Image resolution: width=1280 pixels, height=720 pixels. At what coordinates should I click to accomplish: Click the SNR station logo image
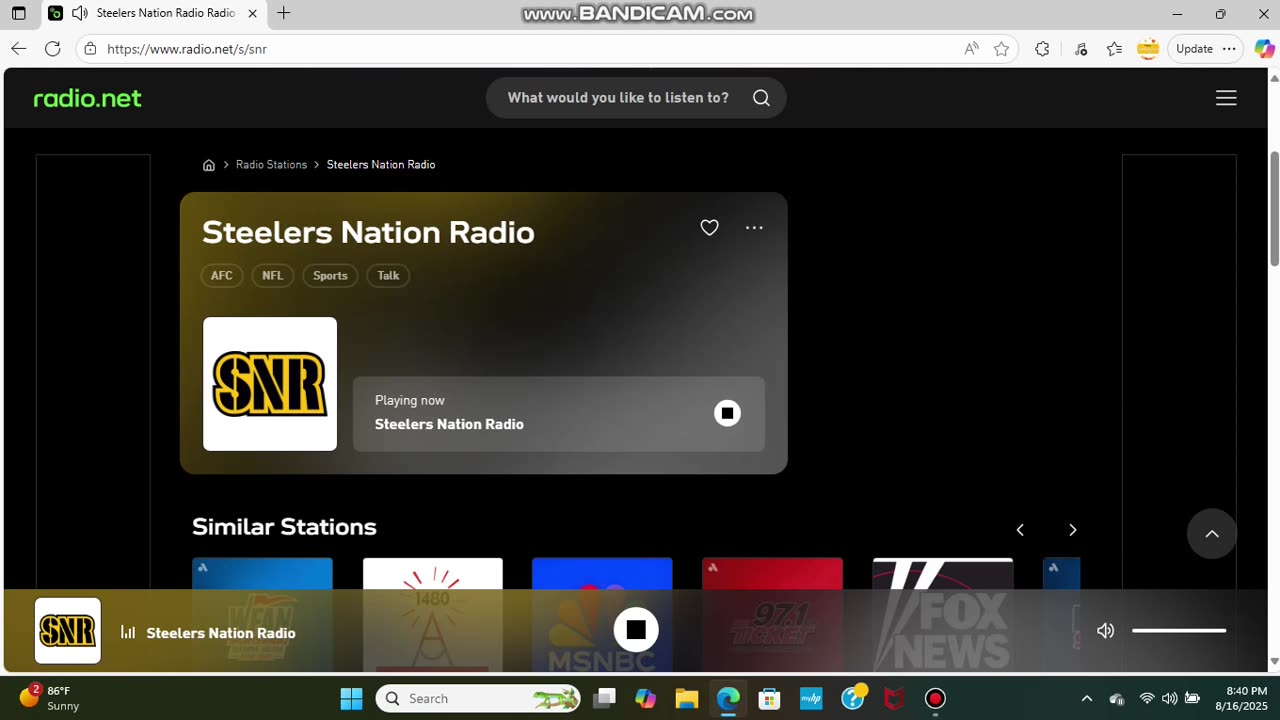tap(270, 384)
